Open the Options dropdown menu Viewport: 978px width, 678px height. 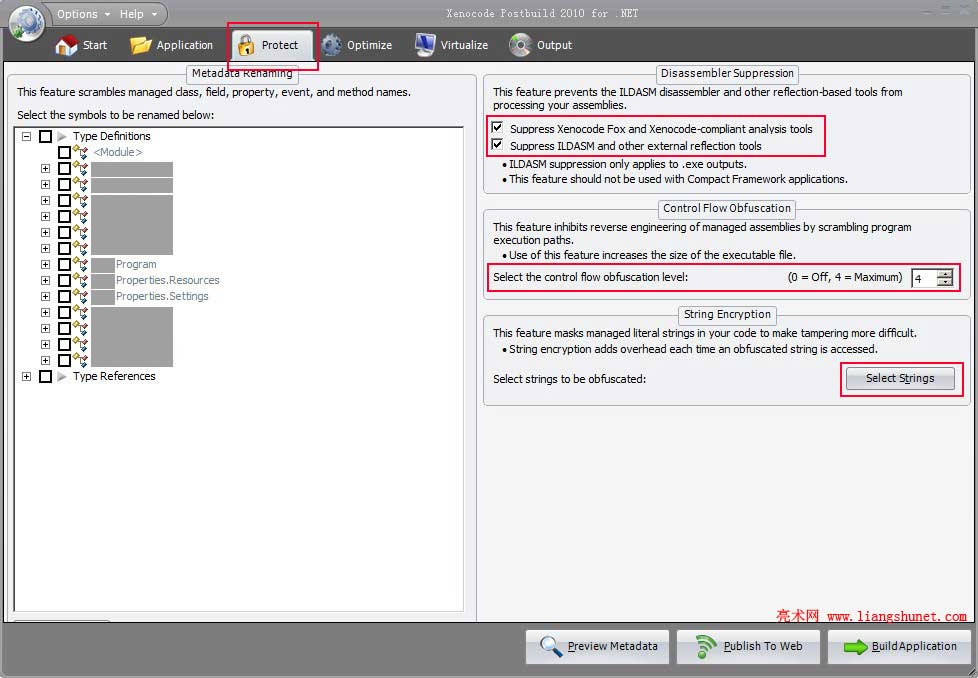pyautogui.click(x=83, y=14)
